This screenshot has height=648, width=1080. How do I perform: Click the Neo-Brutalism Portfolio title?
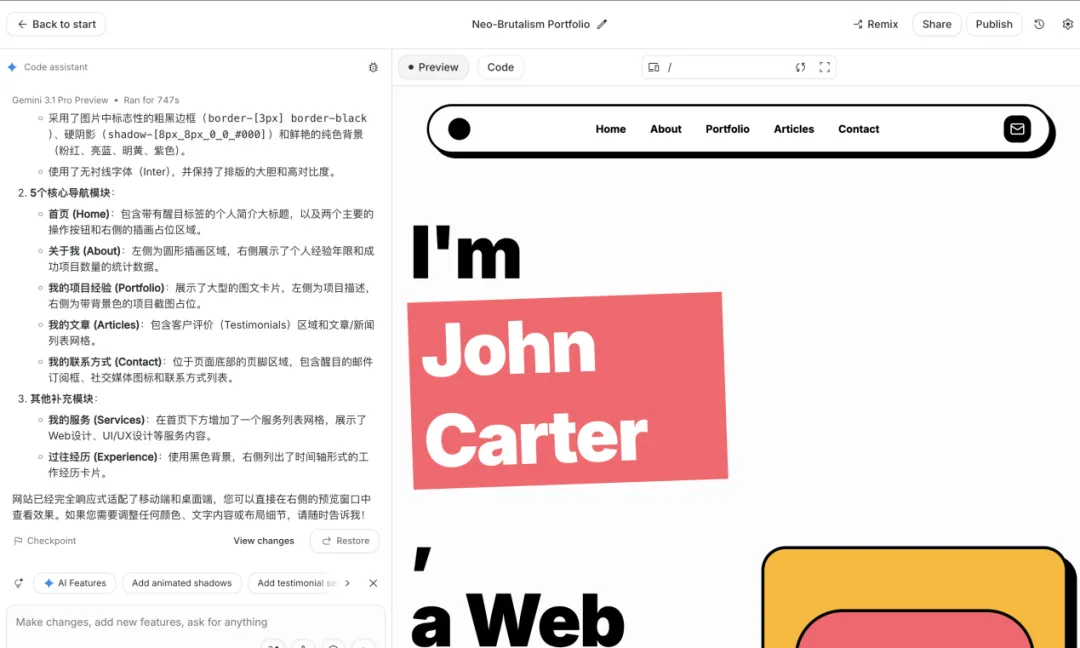tap(530, 24)
